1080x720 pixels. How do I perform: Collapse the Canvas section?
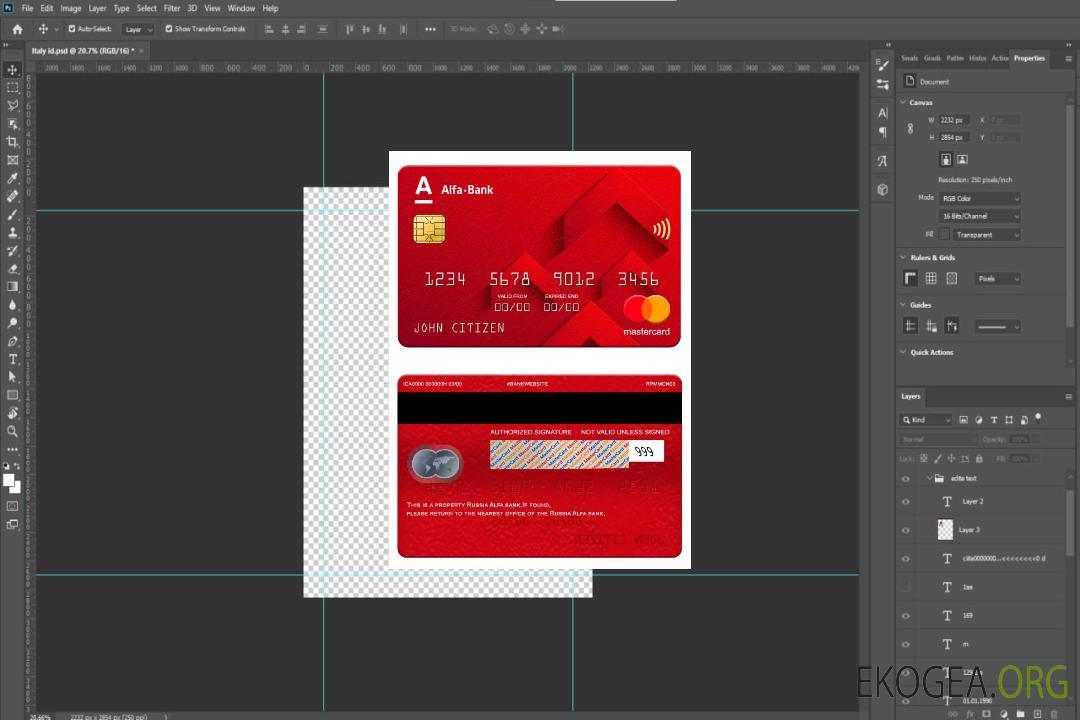tap(904, 102)
